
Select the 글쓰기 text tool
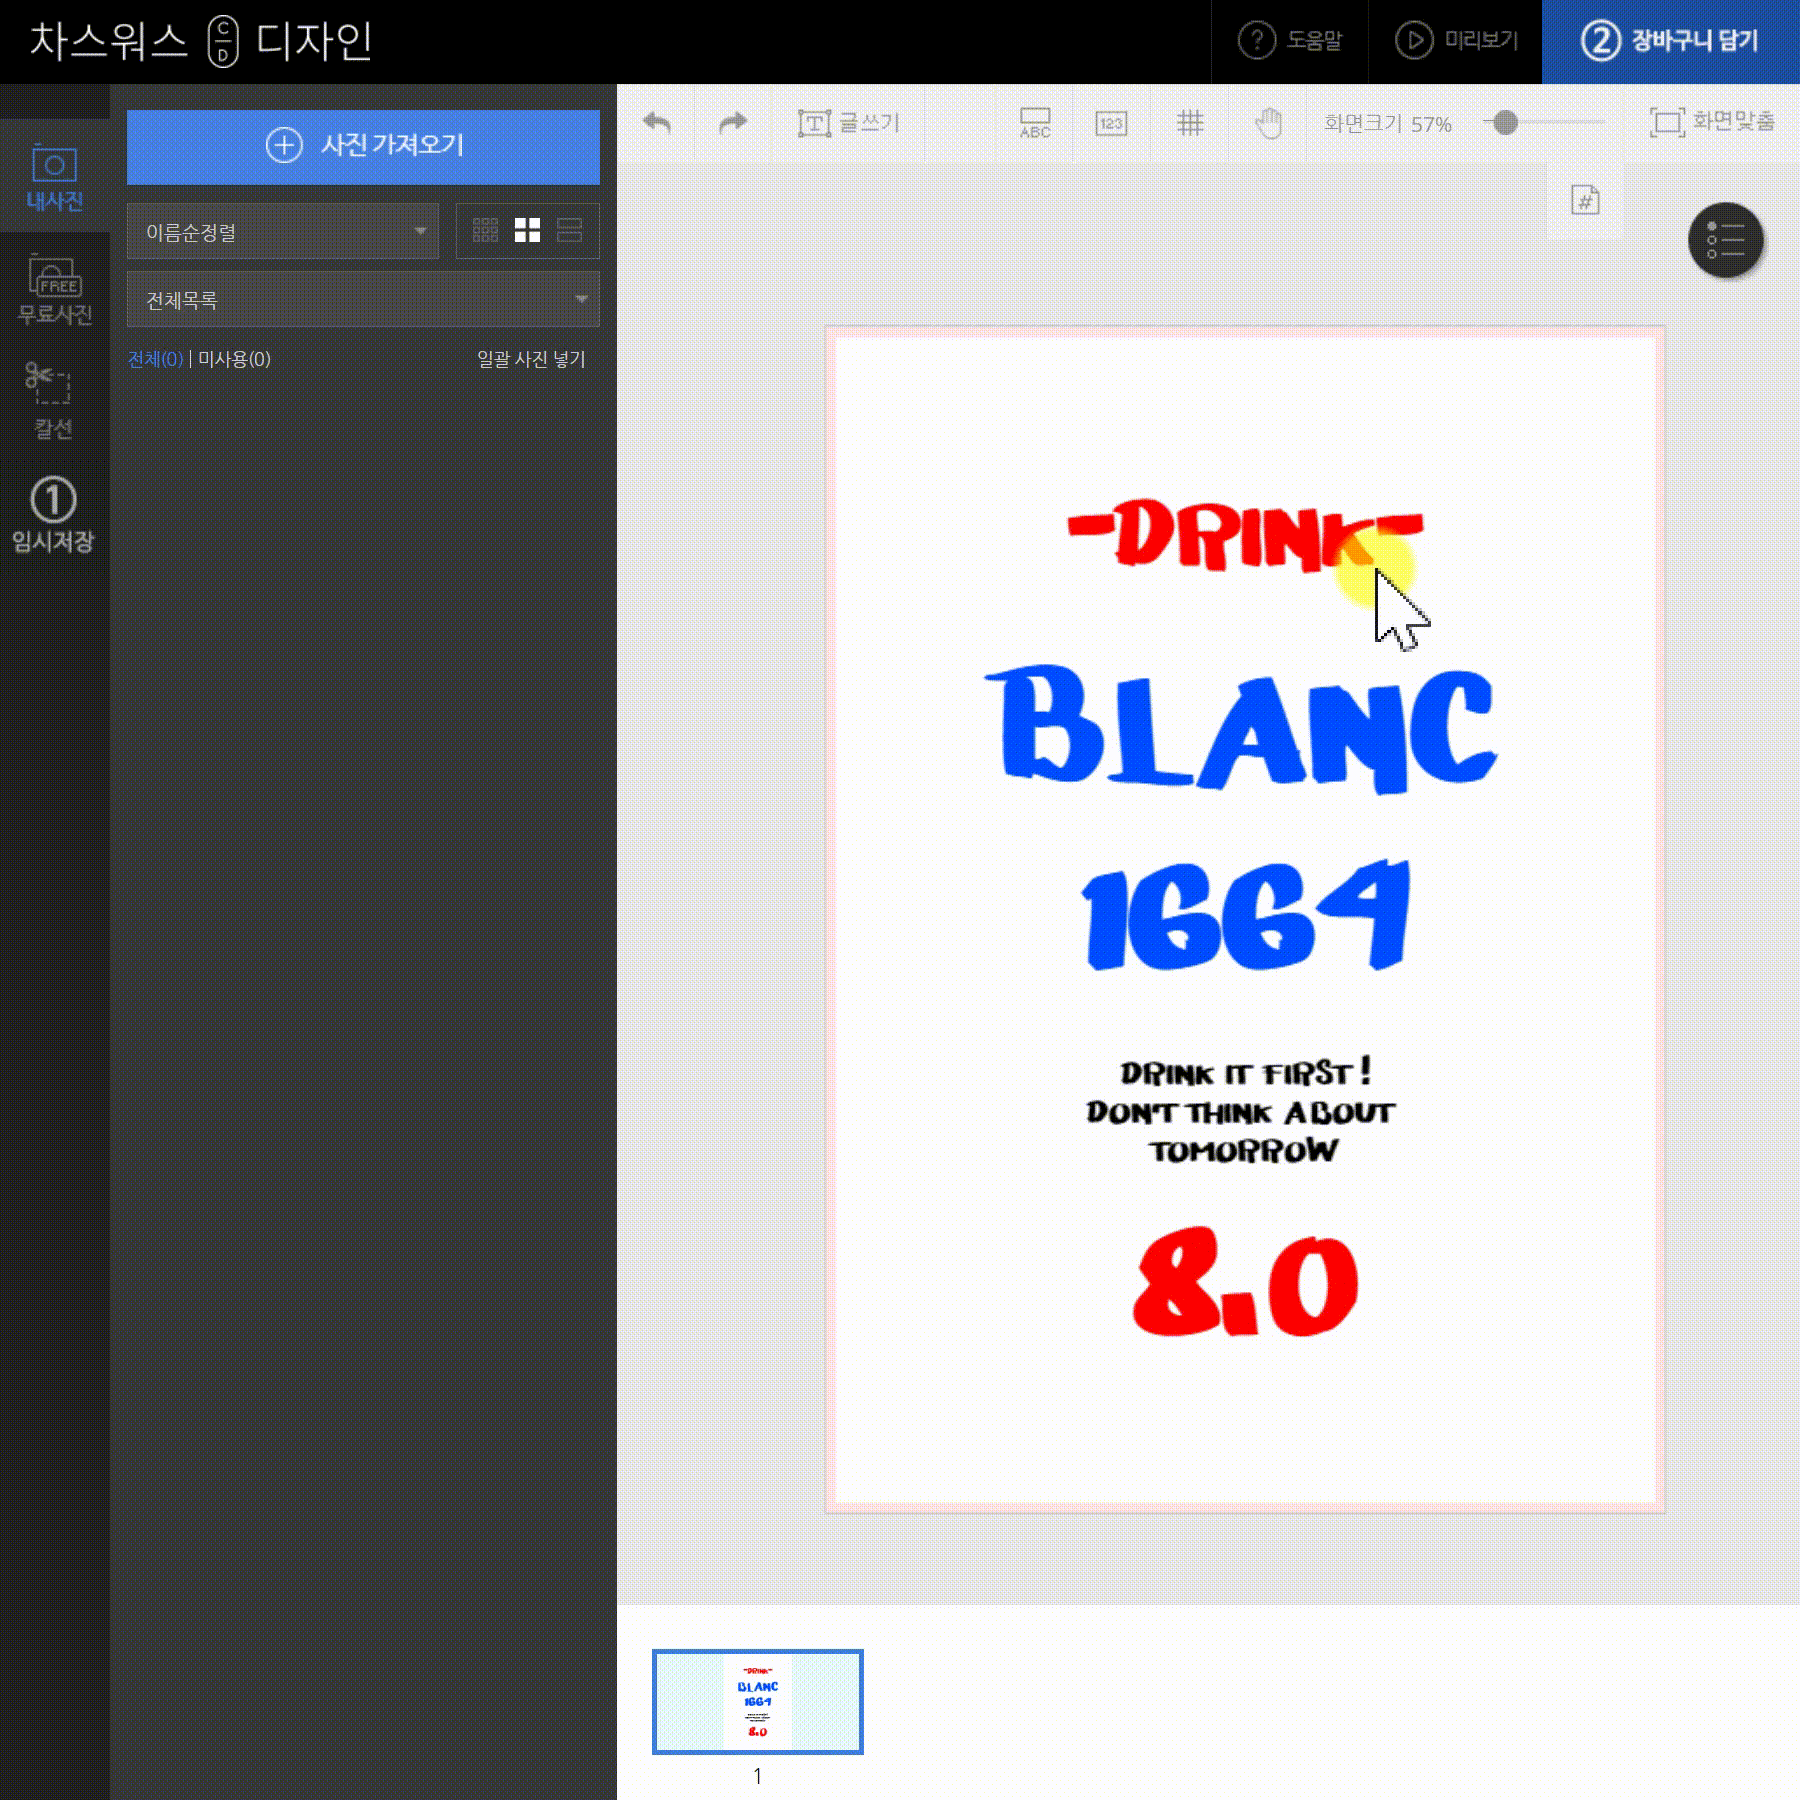(849, 123)
